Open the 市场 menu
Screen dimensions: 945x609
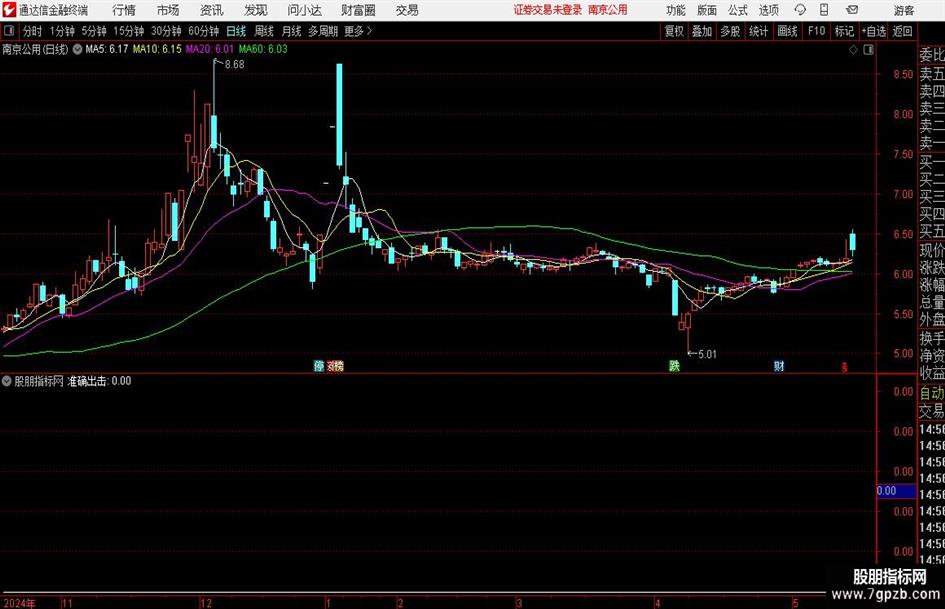[x=168, y=10]
